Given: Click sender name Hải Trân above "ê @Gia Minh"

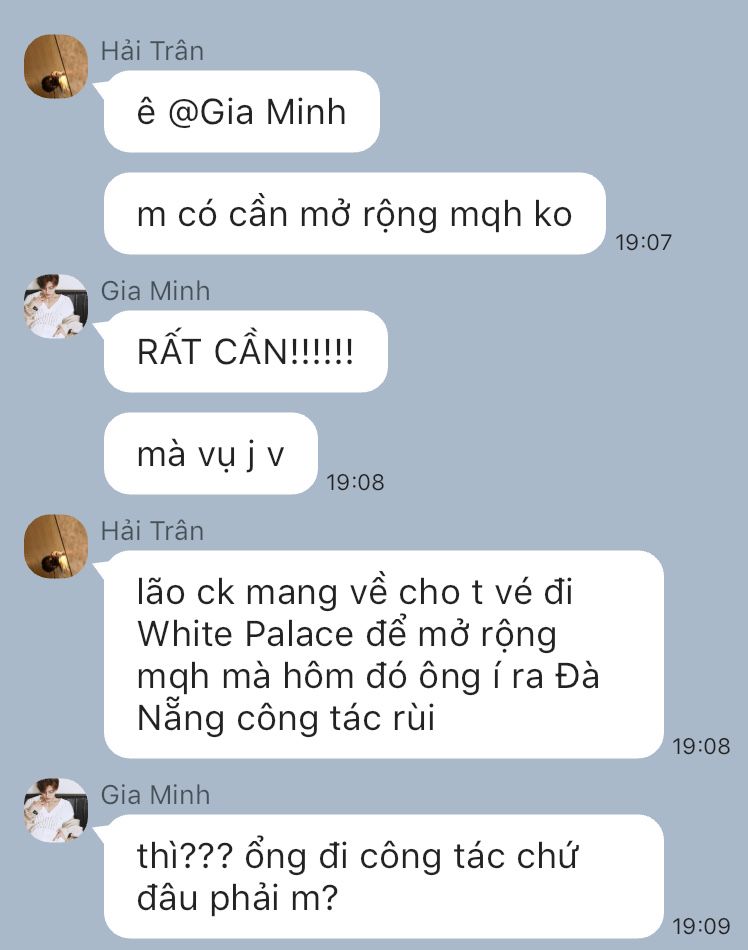Looking at the screenshot, I should [152, 50].
